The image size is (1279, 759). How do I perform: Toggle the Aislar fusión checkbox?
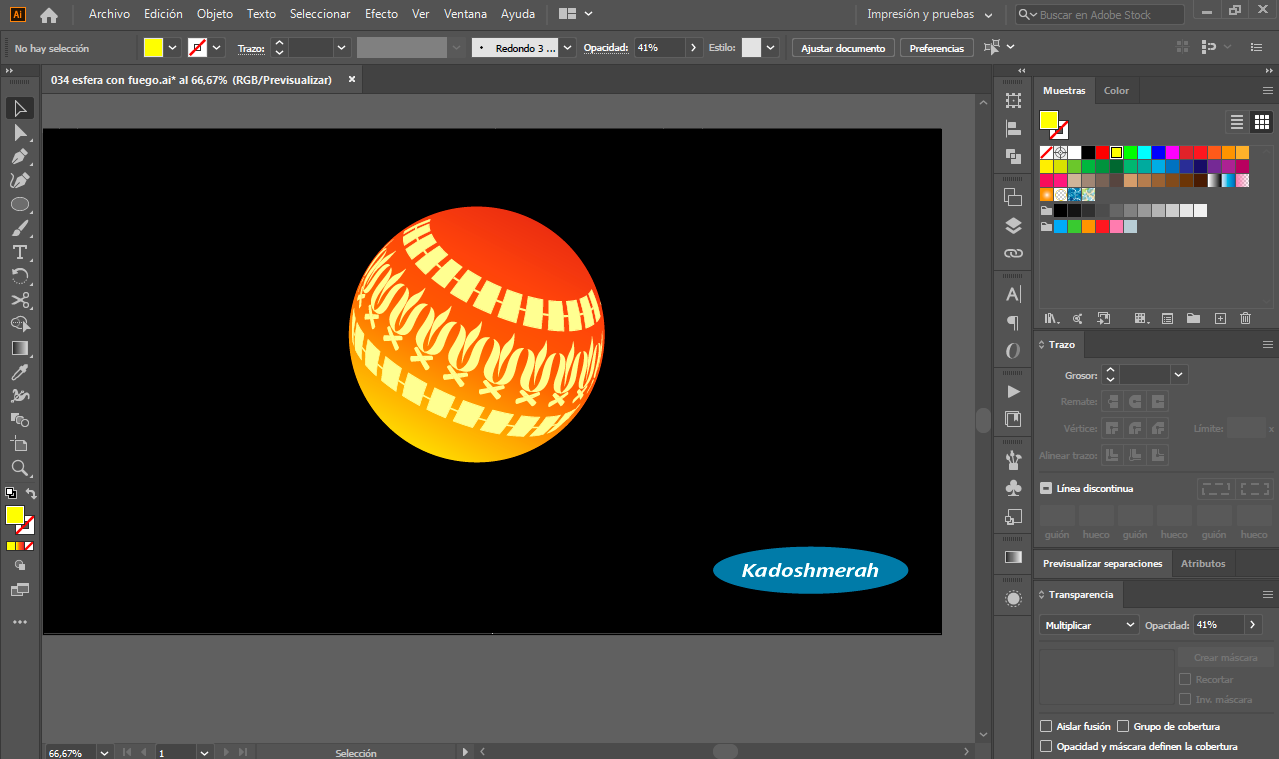[1046, 726]
